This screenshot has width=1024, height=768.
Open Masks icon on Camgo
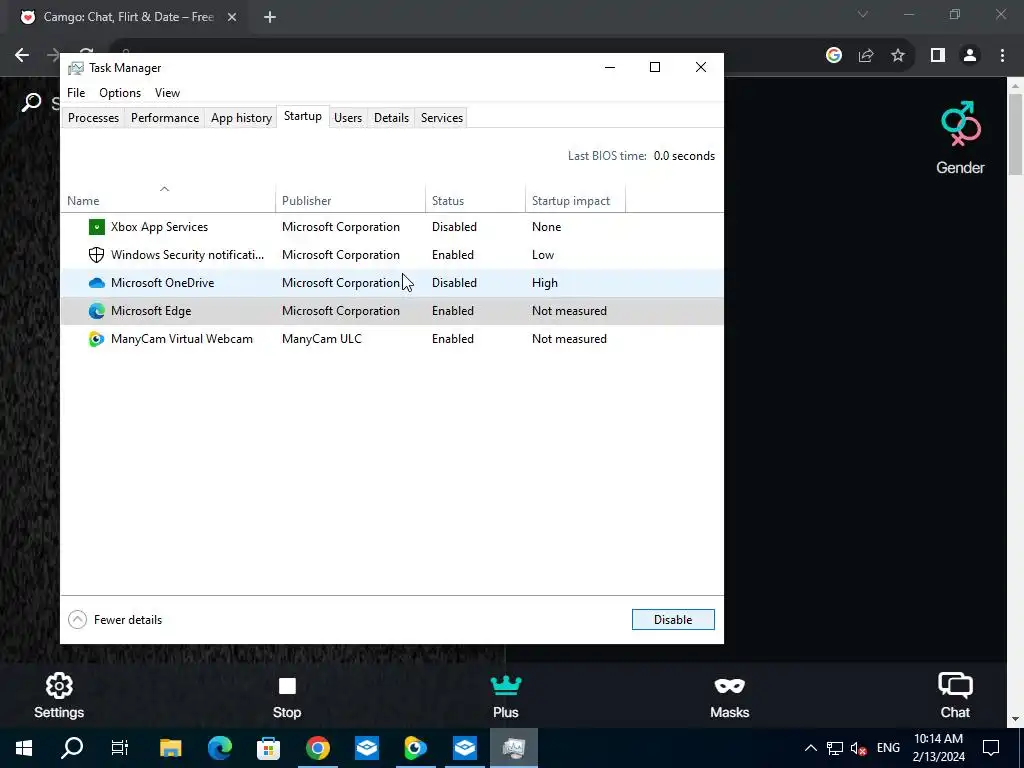point(729,686)
